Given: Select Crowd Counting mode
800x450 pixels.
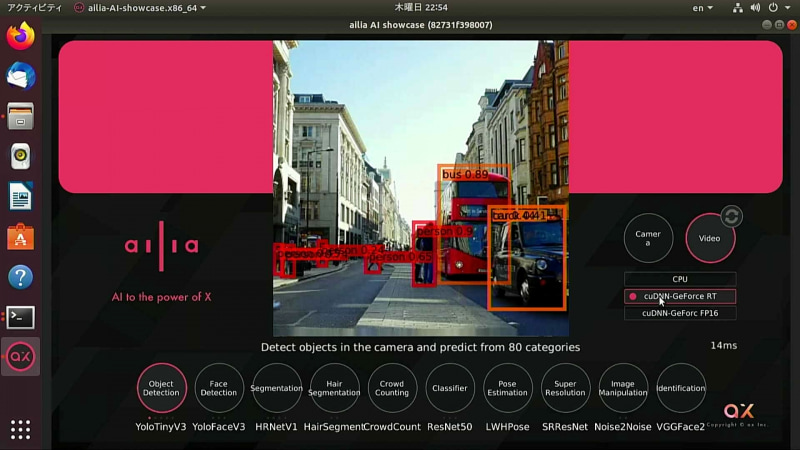Looking at the screenshot, I should 392,388.
